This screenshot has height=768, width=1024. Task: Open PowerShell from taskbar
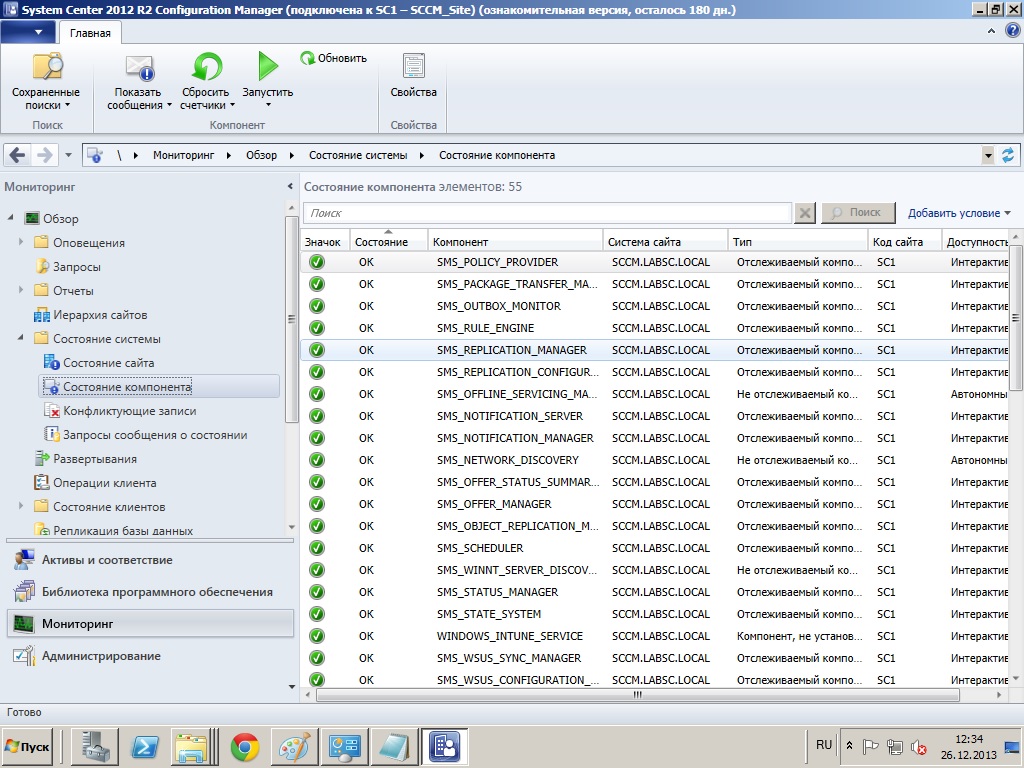pos(144,746)
